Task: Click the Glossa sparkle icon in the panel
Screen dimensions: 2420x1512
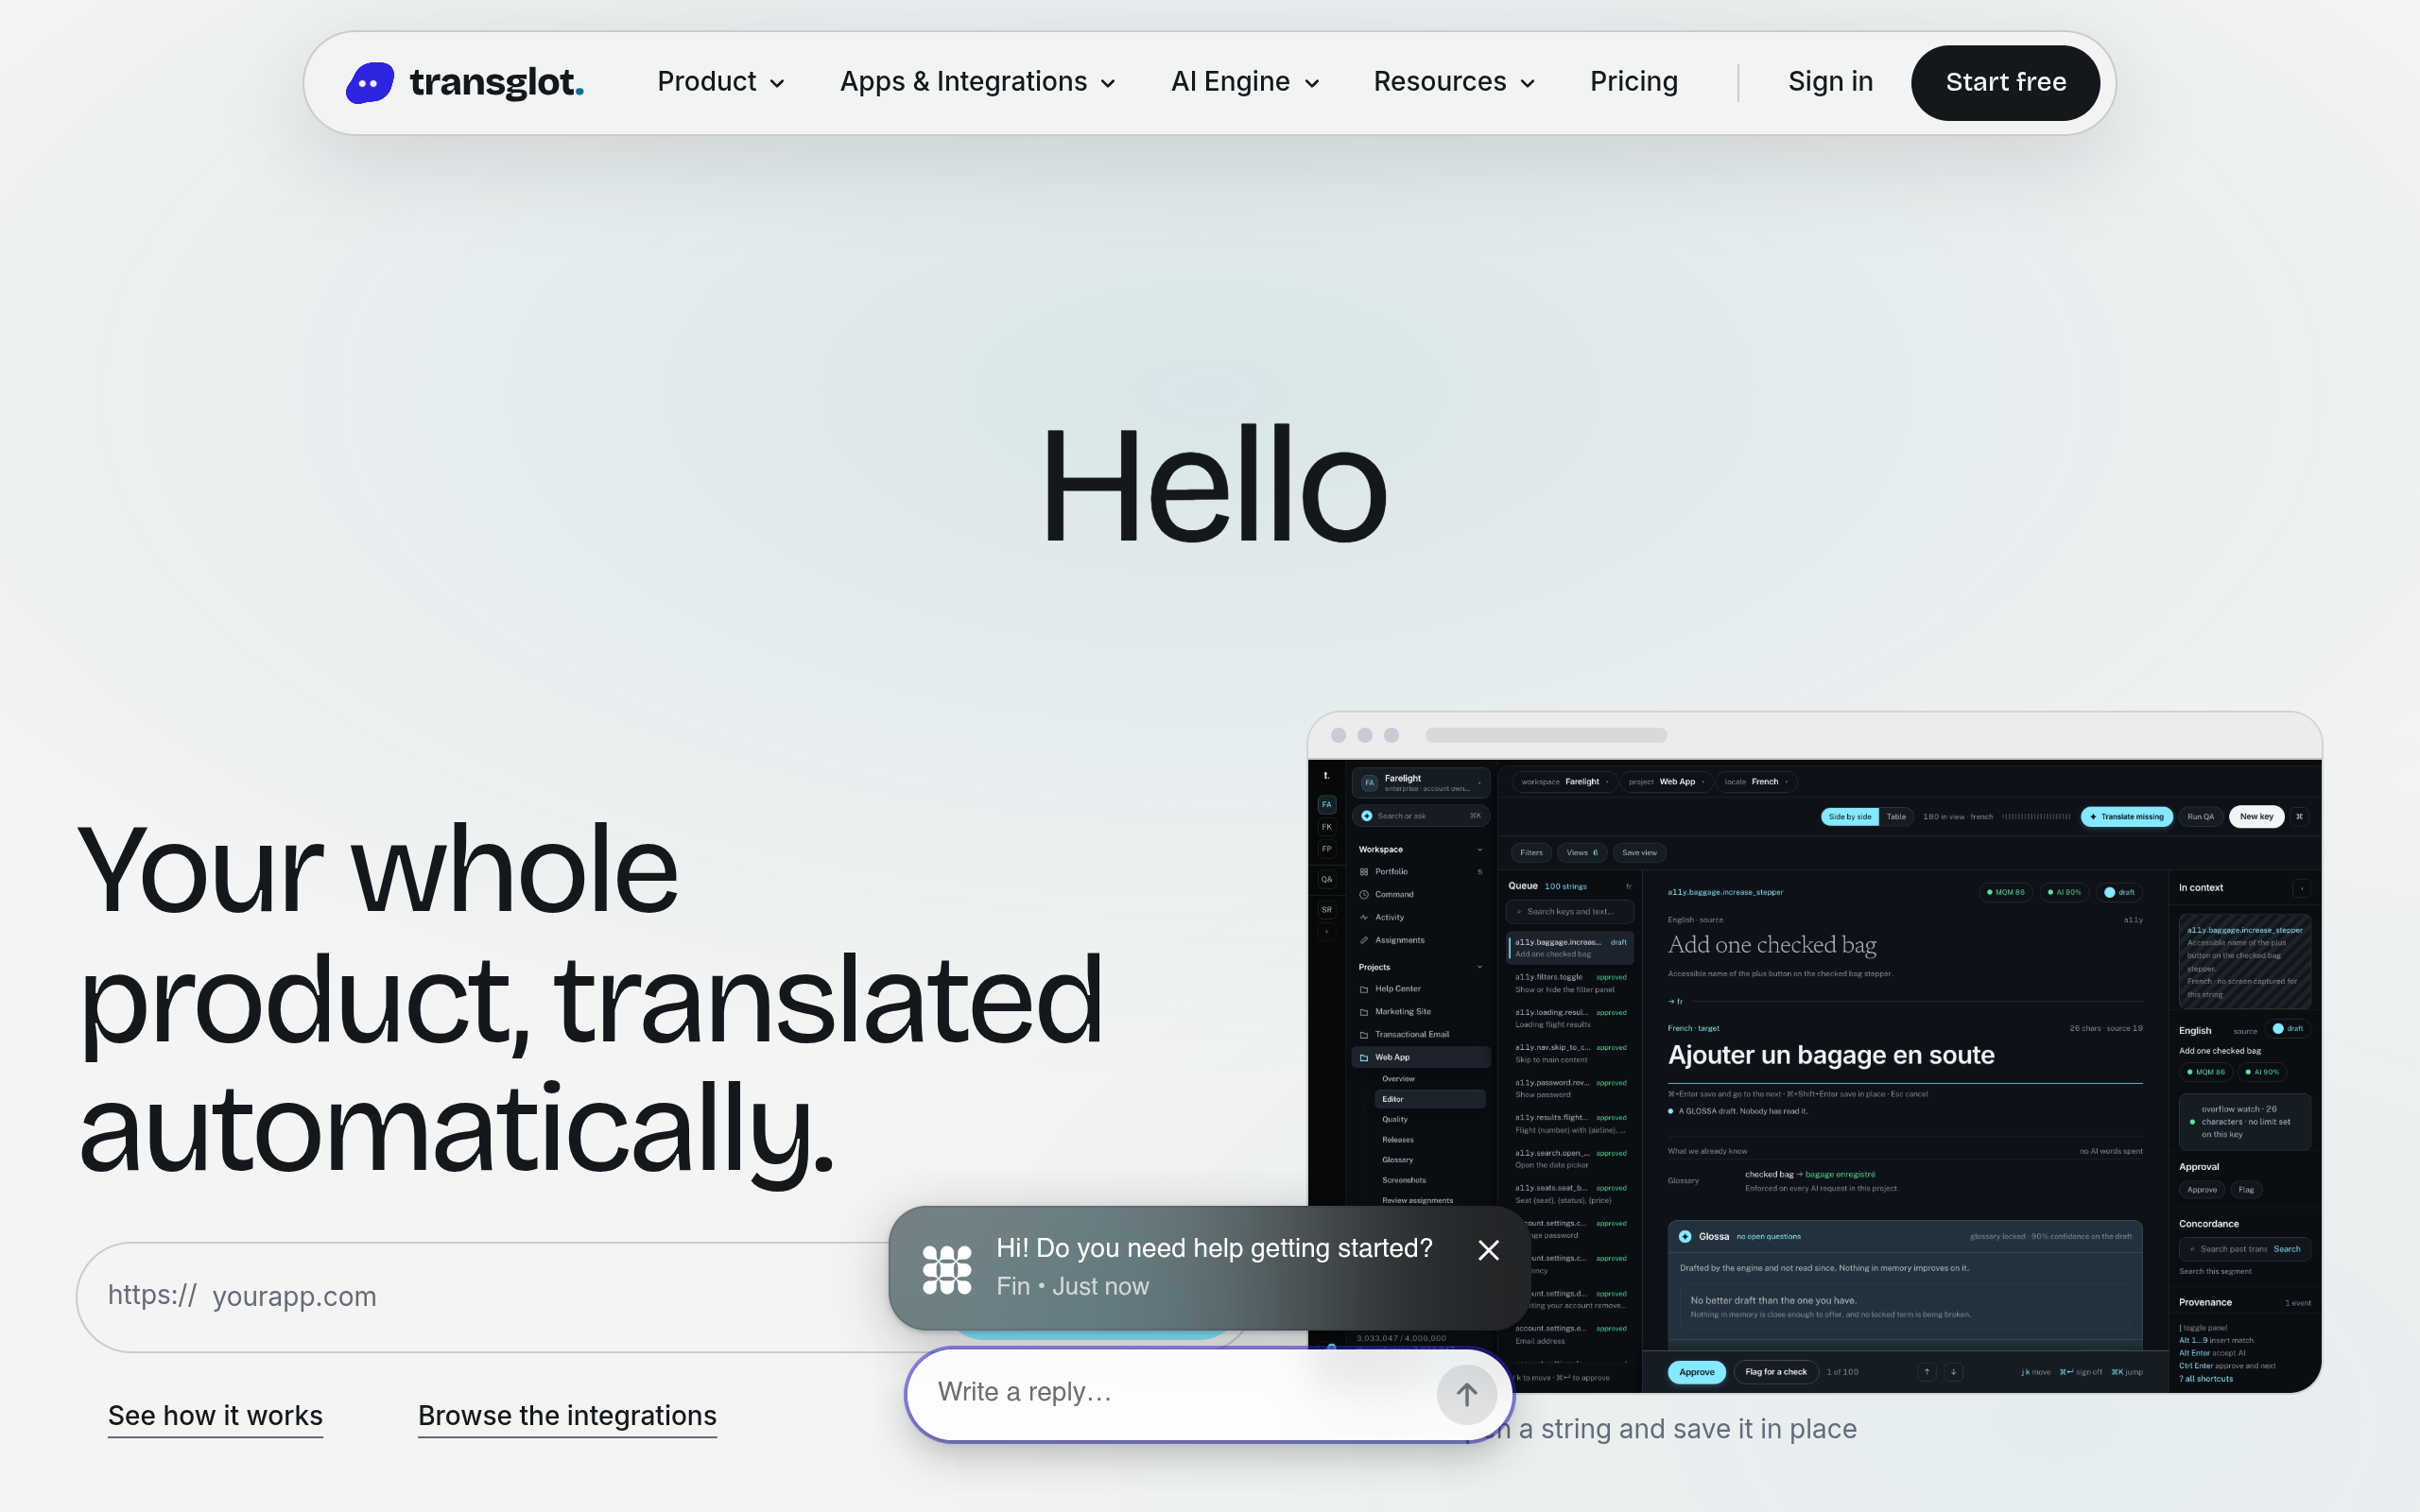Action: tap(1685, 1237)
